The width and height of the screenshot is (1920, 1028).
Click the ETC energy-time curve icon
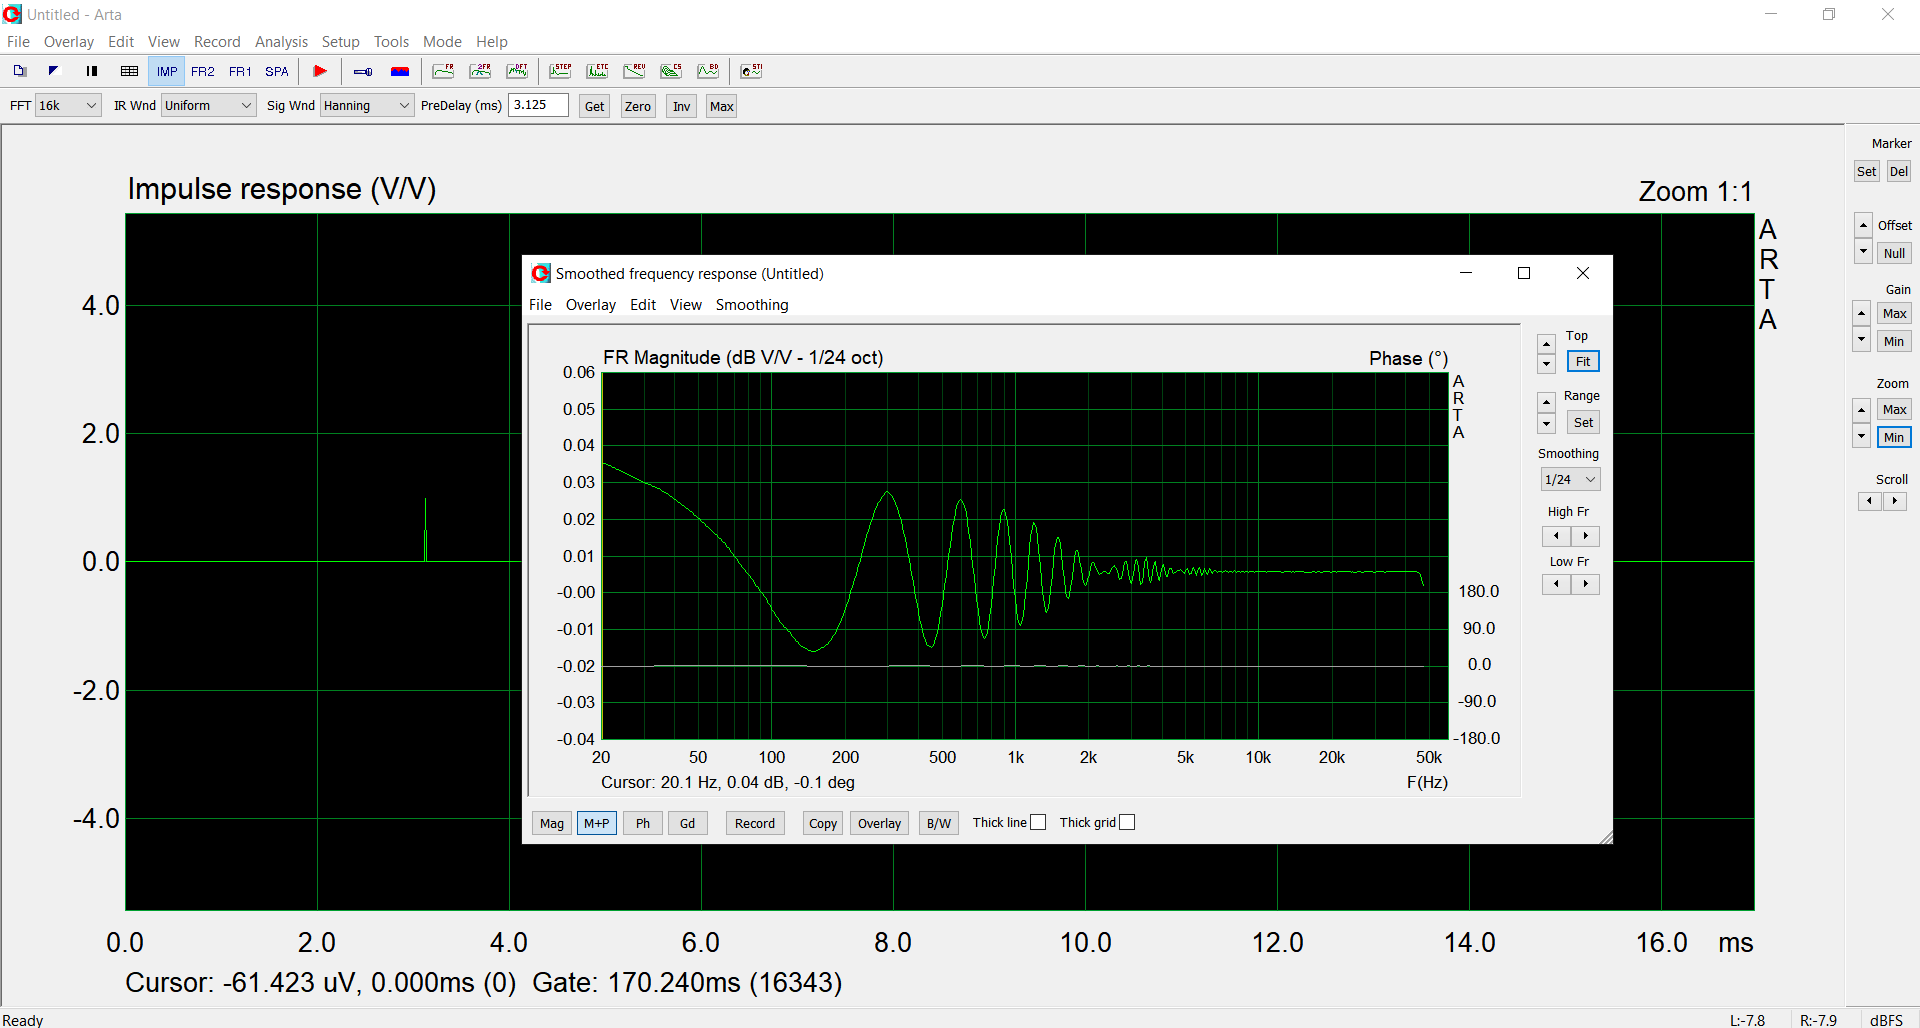pyautogui.click(x=597, y=71)
